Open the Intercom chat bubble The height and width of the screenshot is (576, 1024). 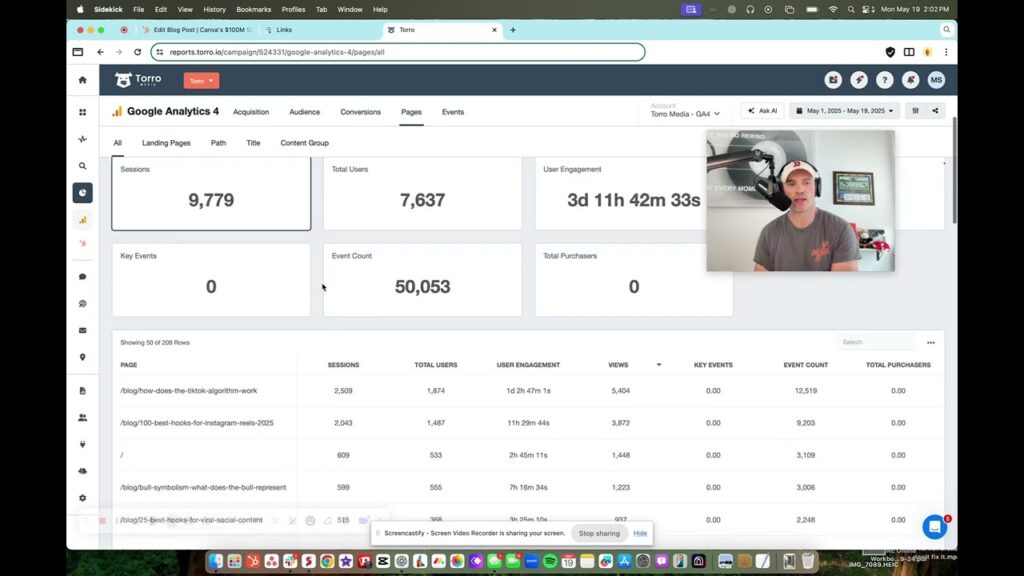tap(934, 527)
